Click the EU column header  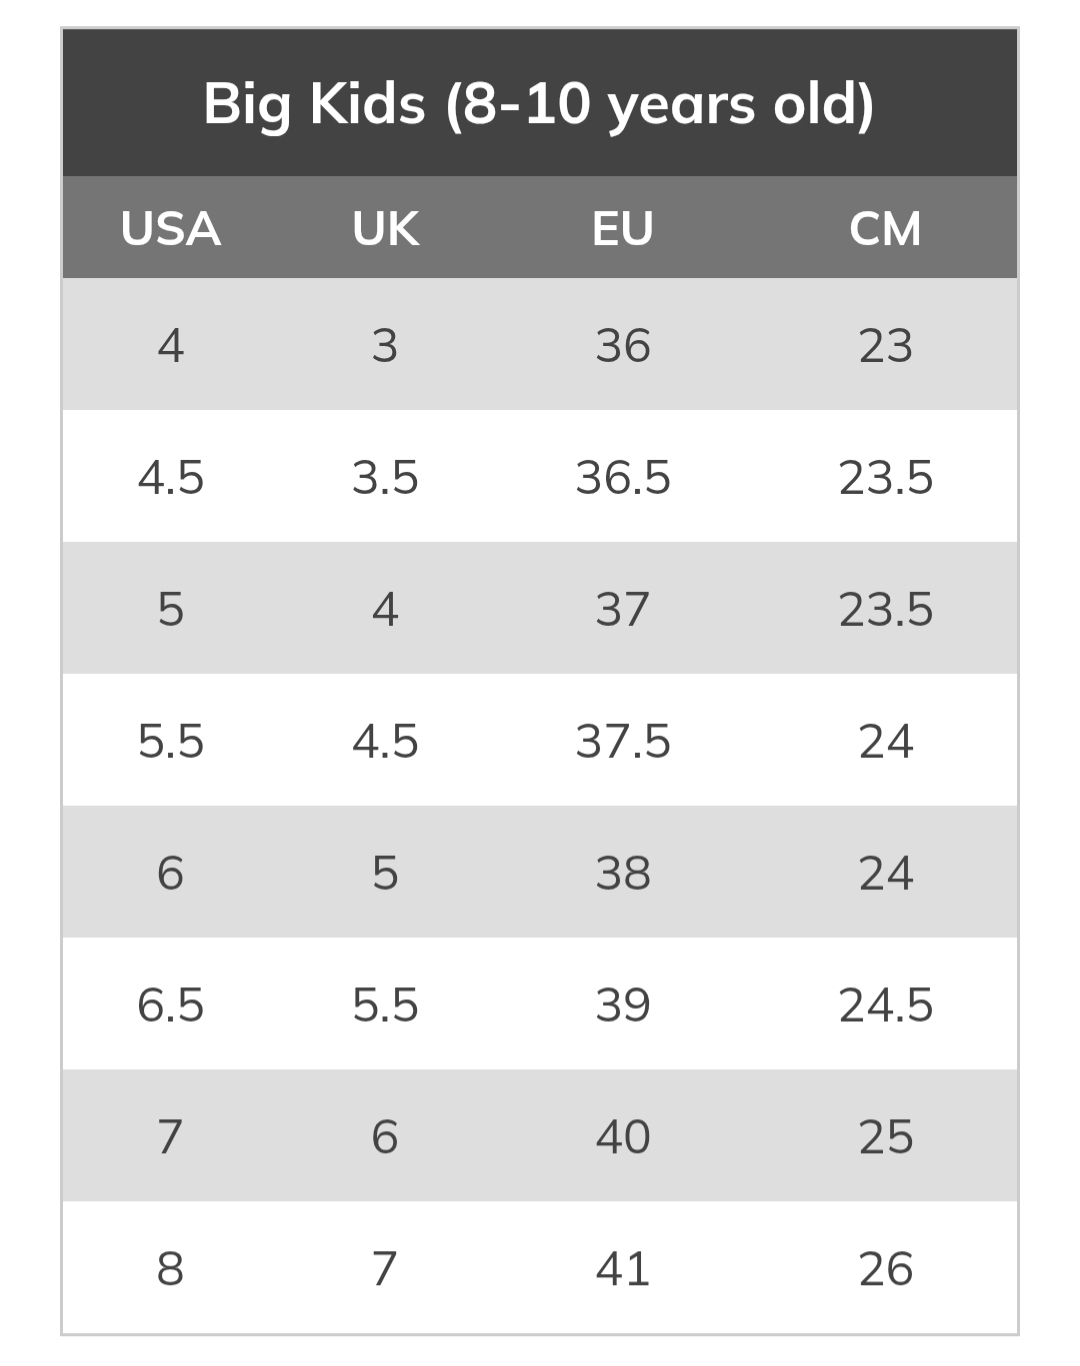pyautogui.click(x=622, y=229)
